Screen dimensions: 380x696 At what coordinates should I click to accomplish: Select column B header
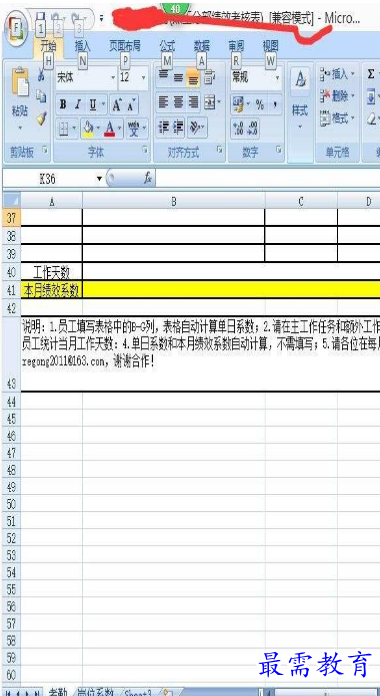pyautogui.click(x=174, y=202)
